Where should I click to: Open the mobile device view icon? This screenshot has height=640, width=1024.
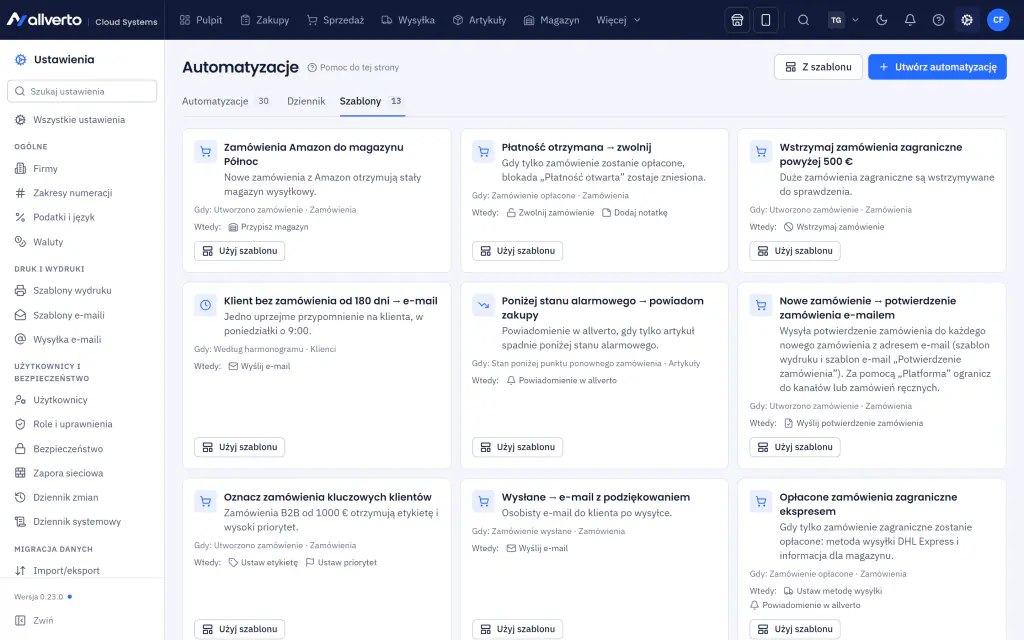coord(765,20)
